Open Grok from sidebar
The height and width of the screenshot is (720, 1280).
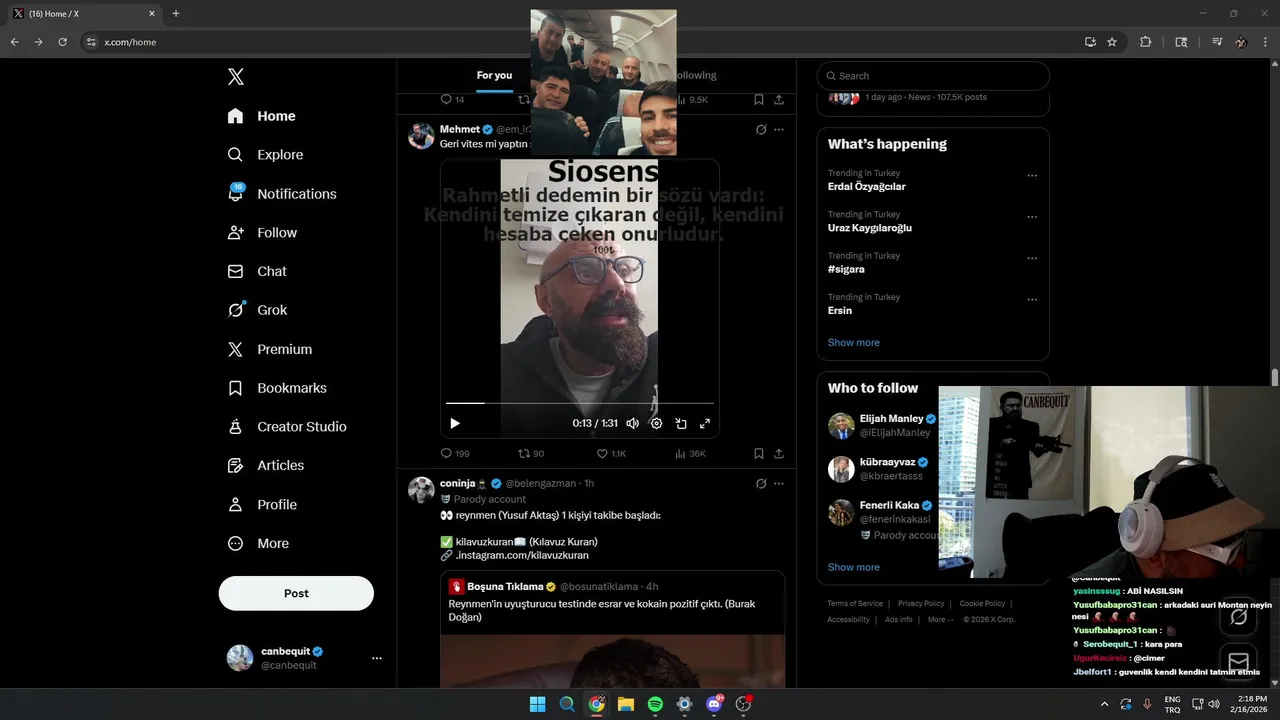point(257,310)
